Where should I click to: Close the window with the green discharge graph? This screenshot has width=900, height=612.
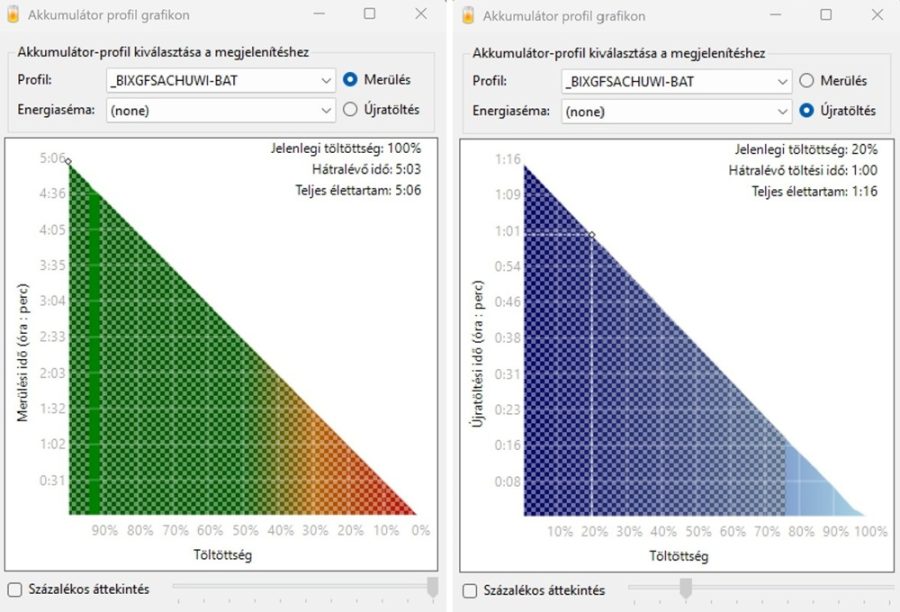pyautogui.click(x=420, y=15)
